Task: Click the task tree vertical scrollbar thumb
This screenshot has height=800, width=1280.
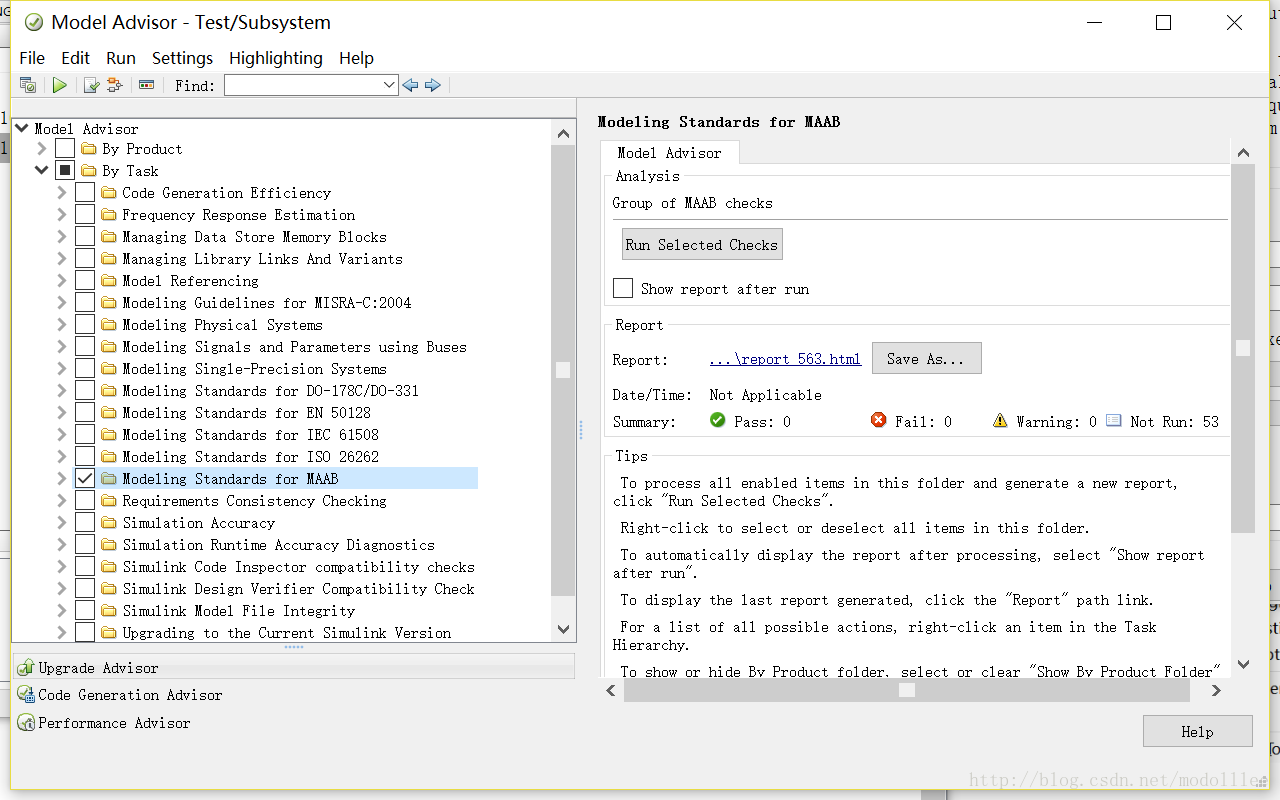Action: click(x=563, y=370)
